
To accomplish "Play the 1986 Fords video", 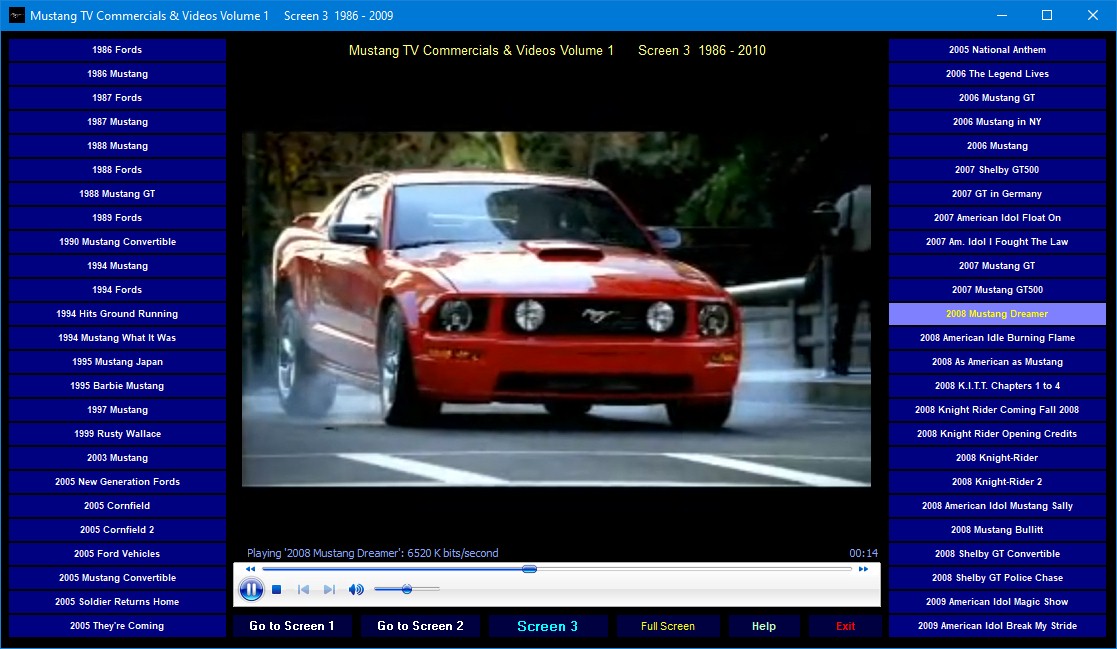I will tap(118, 50).
